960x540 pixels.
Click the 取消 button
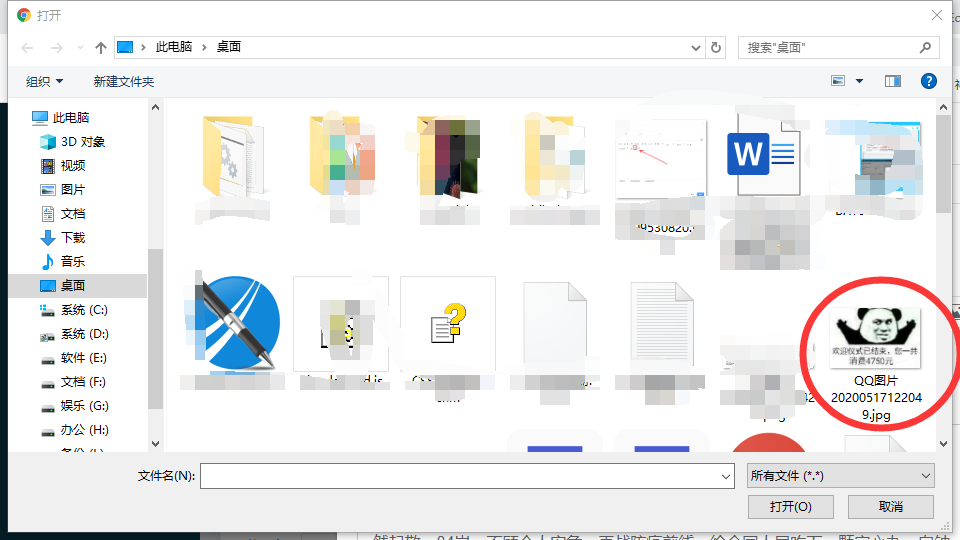click(x=890, y=506)
